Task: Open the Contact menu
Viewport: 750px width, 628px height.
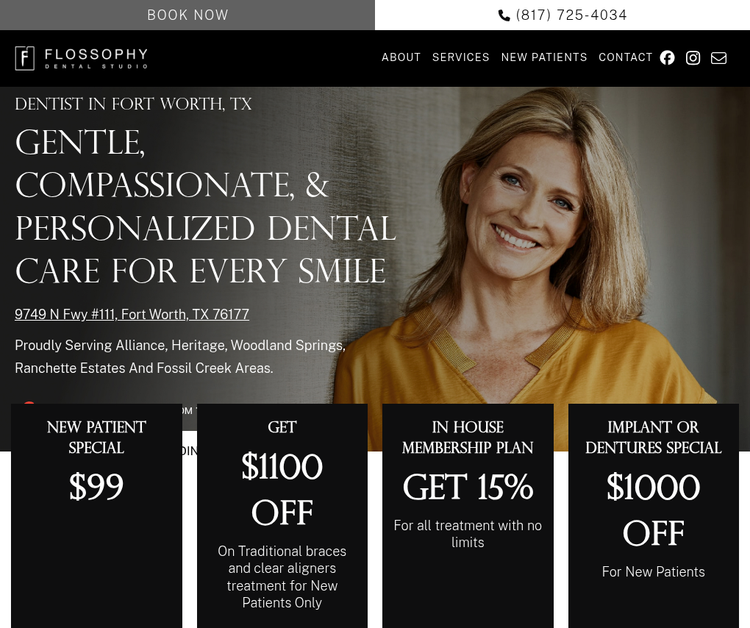Action: coord(625,57)
